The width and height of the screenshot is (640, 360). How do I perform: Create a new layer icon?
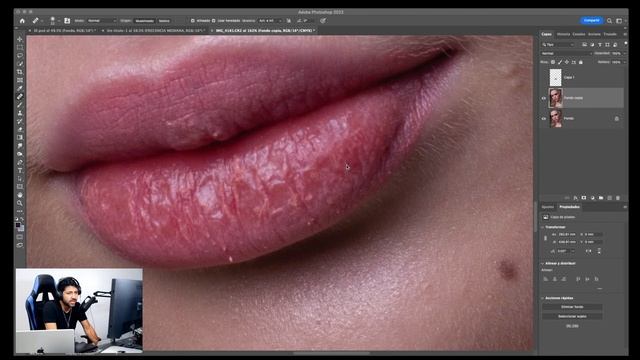pyautogui.click(x=609, y=198)
